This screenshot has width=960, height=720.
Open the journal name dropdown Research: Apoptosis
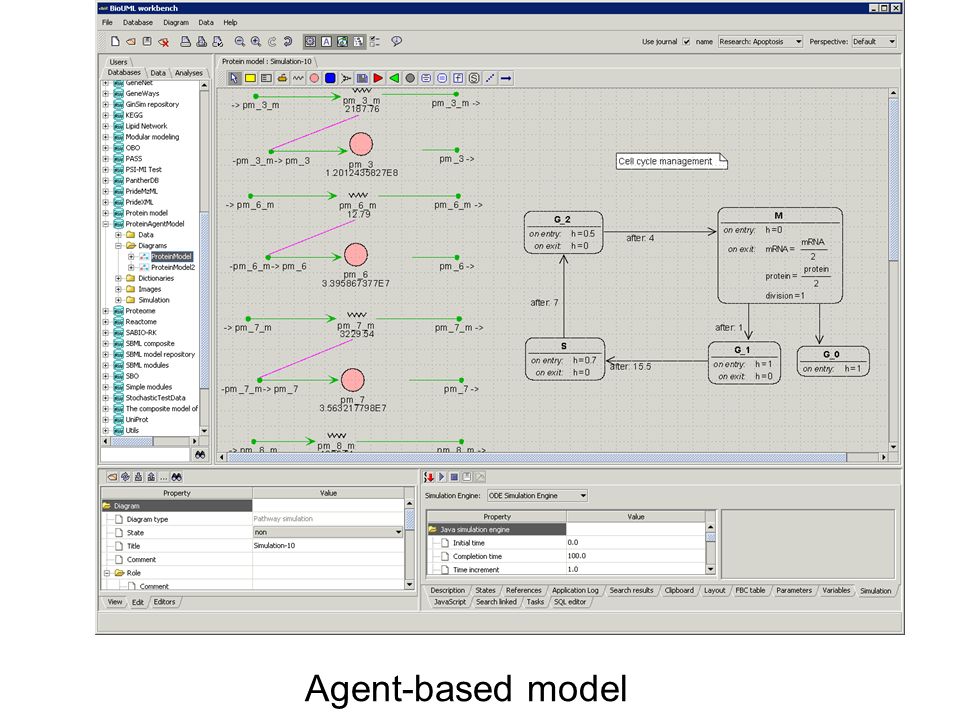tap(760, 42)
